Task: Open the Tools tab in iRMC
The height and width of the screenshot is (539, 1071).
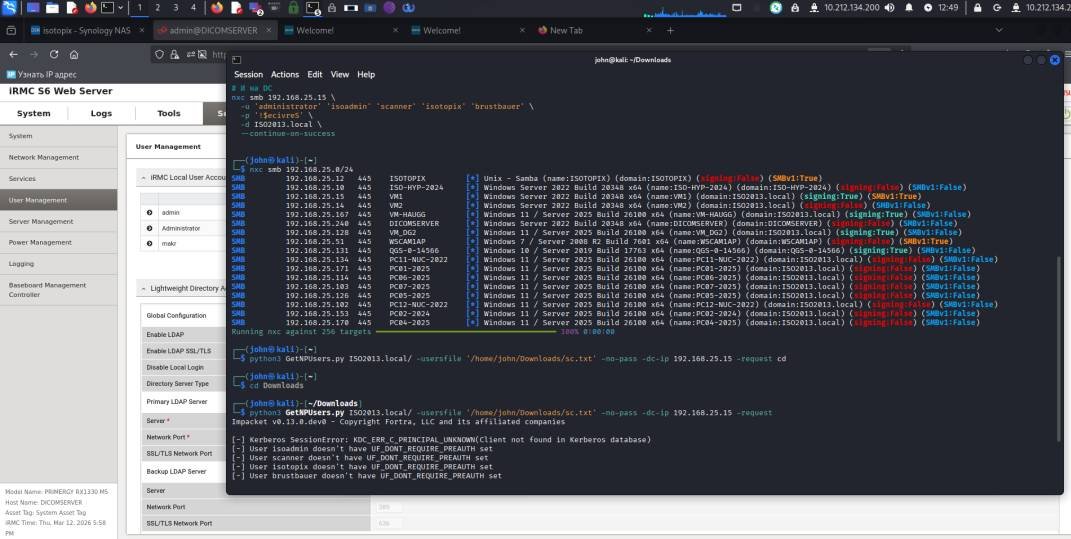Action: (x=169, y=113)
